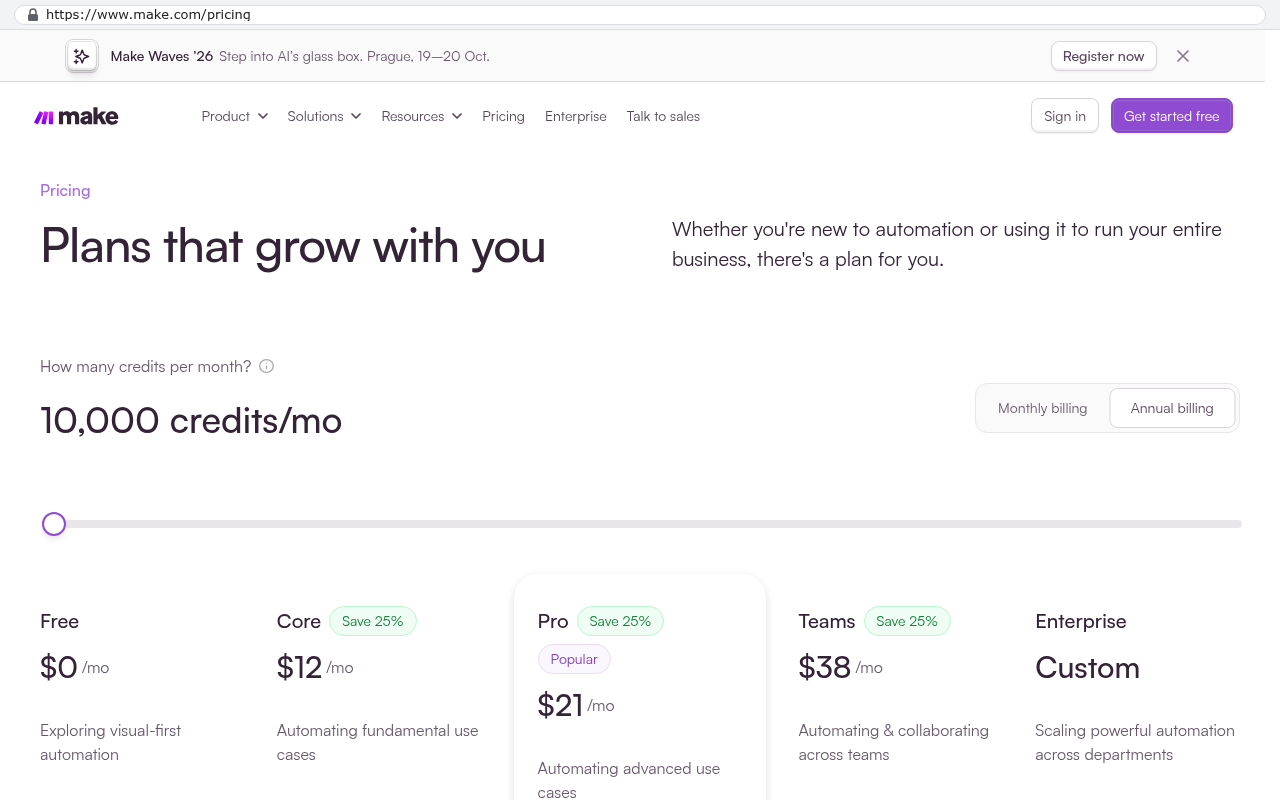This screenshot has height=800, width=1280.
Task: Click the Teams plan Save 25% badge
Action: click(907, 621)
